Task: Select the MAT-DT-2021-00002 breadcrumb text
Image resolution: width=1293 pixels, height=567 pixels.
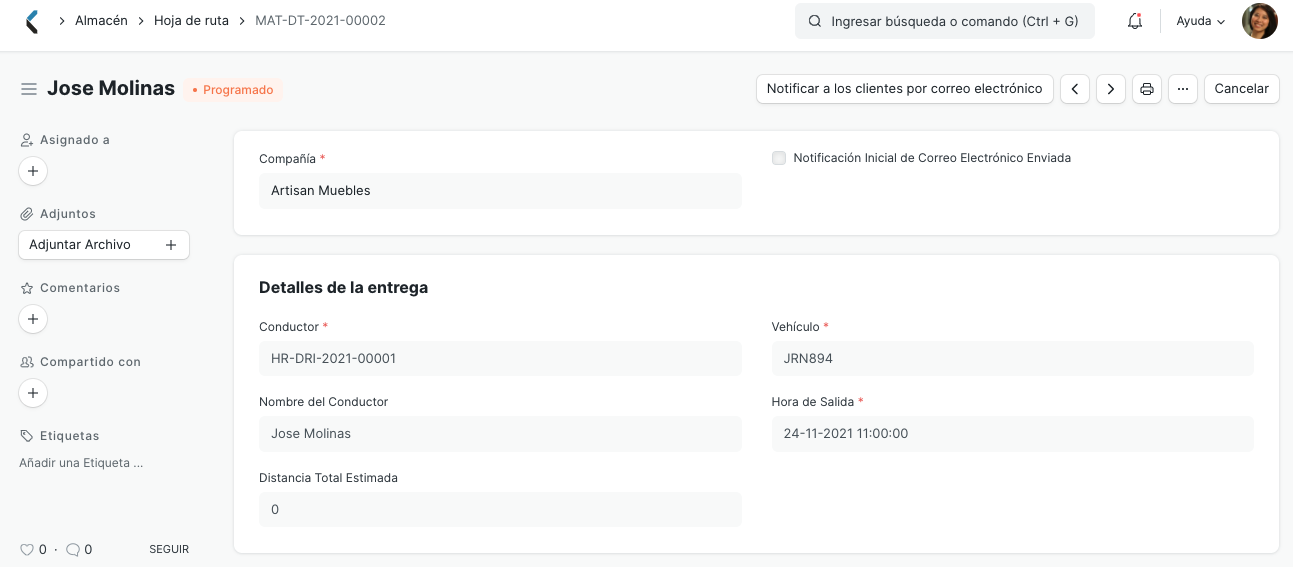Action: (x=320, y=21)
